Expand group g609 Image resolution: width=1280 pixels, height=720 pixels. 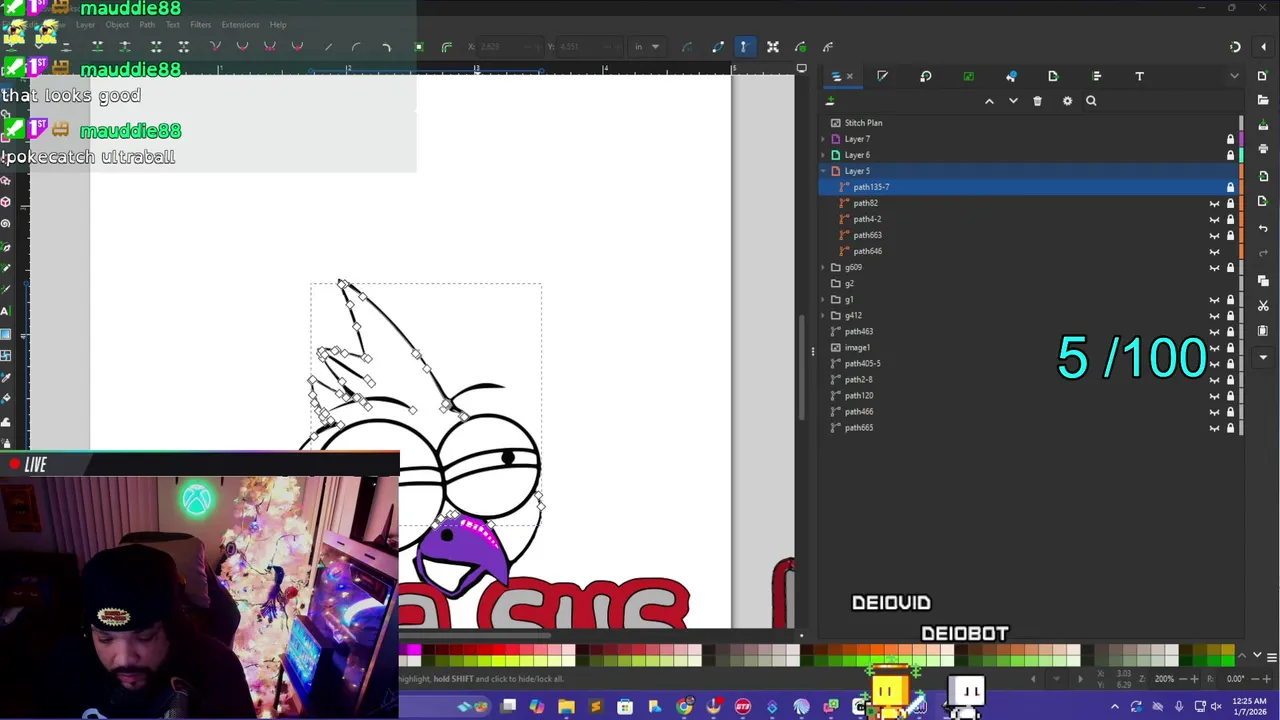tap(823, 267)
